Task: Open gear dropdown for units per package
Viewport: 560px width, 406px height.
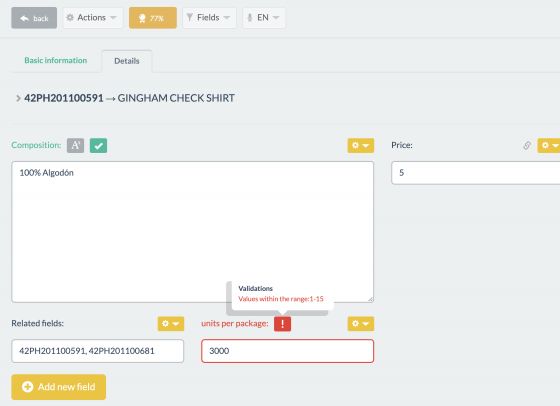Action: pos(361,324)
